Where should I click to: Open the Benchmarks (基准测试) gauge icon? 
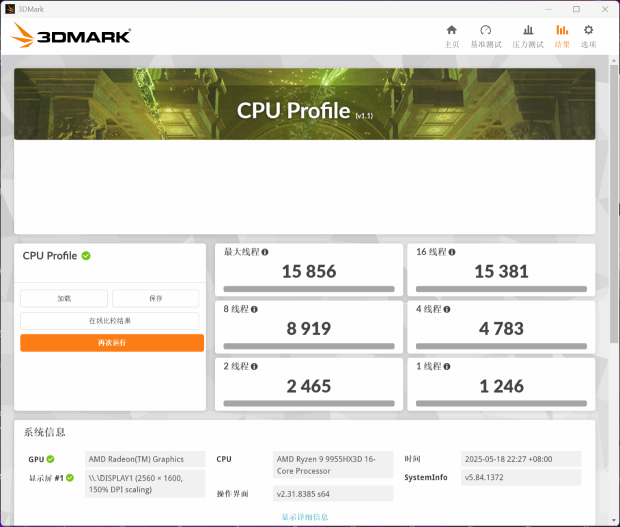486,30
